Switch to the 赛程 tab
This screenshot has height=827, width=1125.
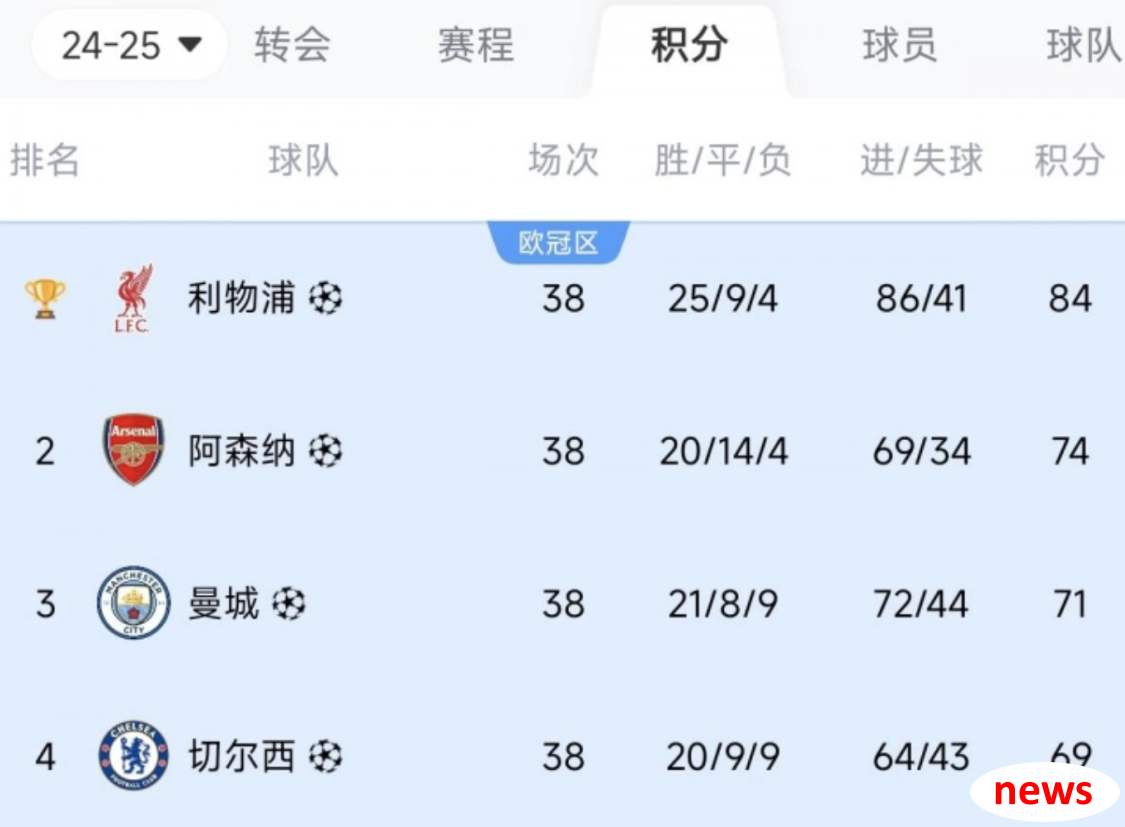tap(476, 45)
